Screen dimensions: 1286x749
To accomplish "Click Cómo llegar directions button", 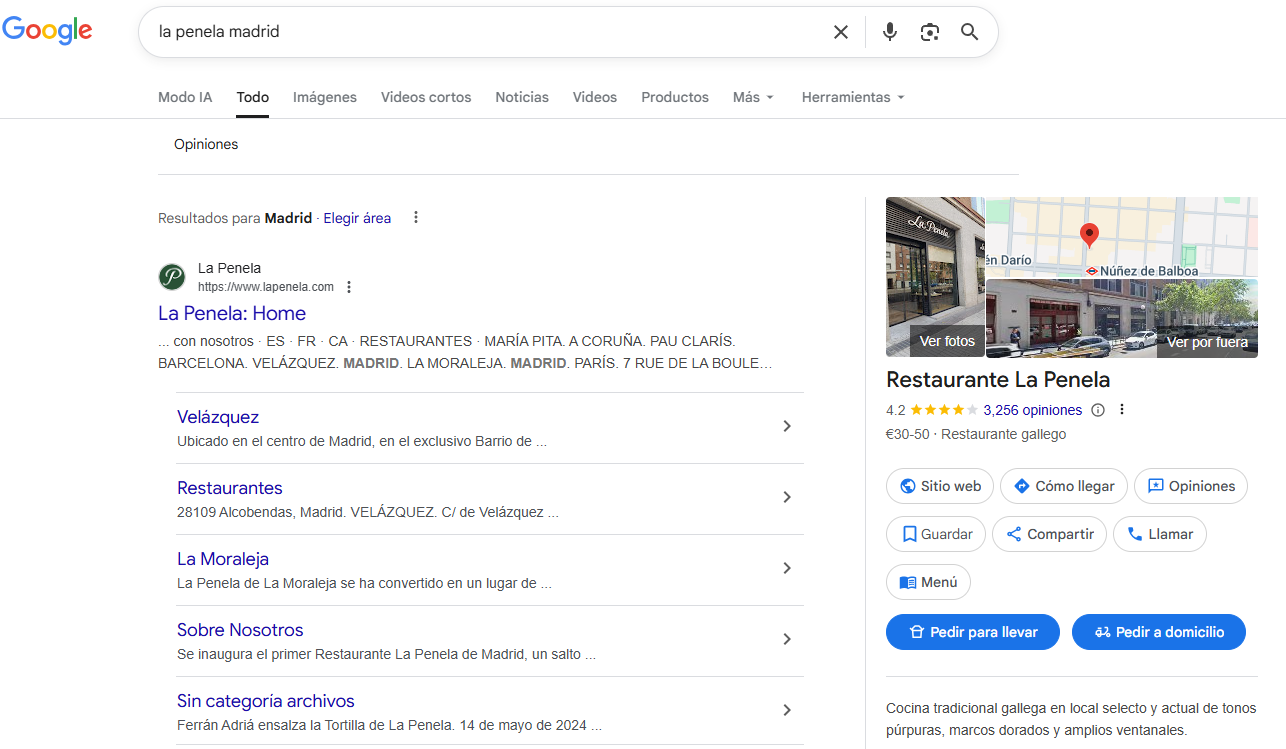I will (1064, 486).
